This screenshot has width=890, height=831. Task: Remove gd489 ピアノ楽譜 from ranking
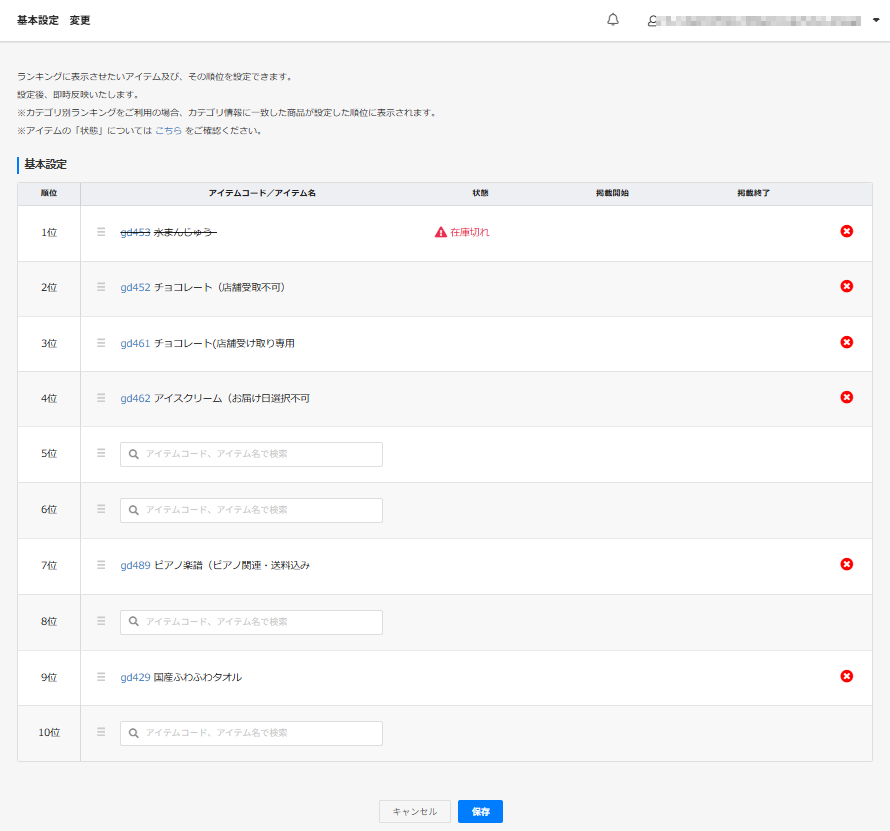click(x=846, y=564)
